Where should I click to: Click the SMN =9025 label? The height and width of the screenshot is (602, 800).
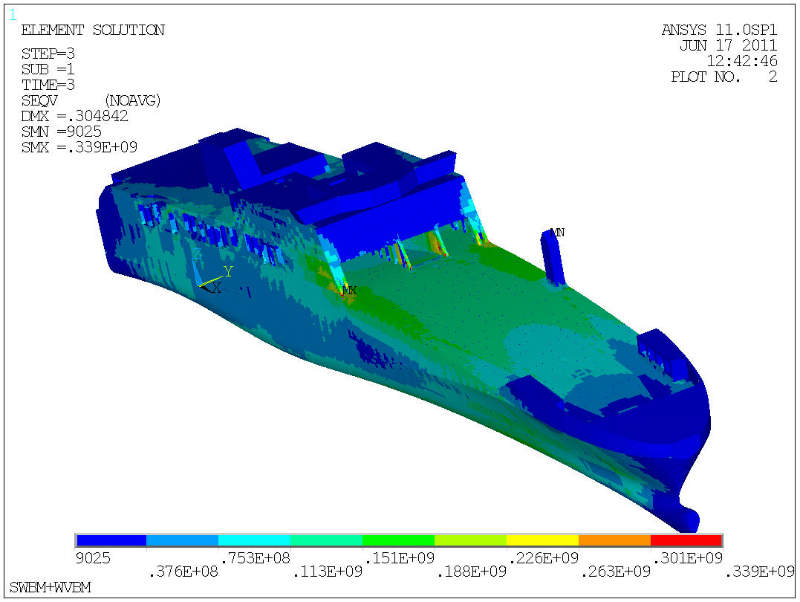tap(59, 132)
